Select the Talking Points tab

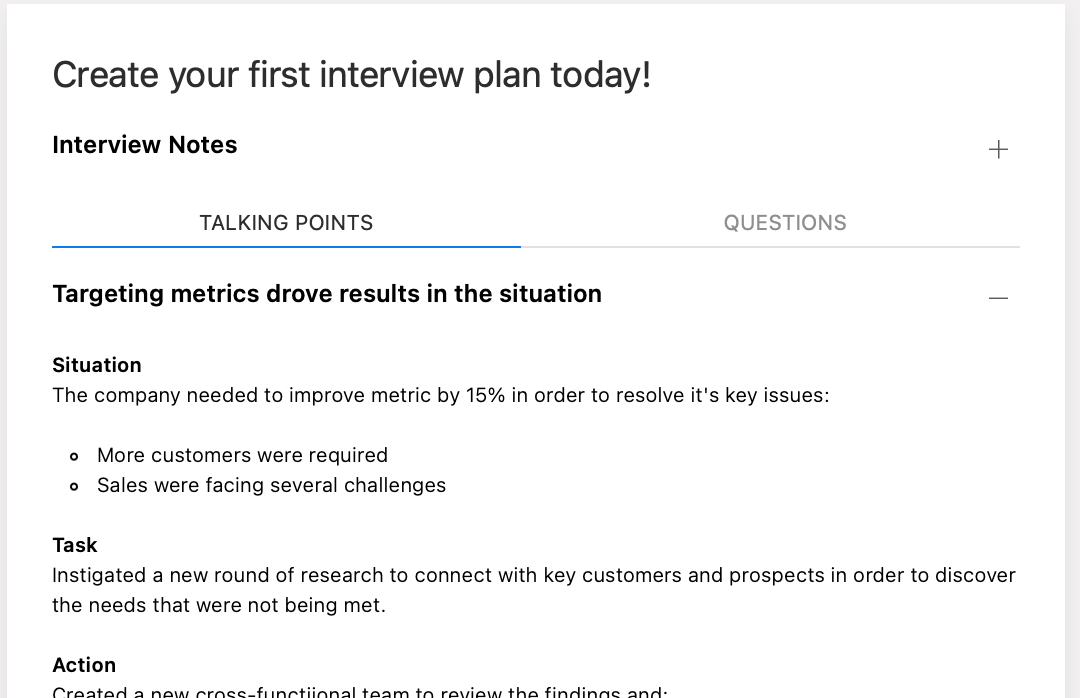[286, 223]
